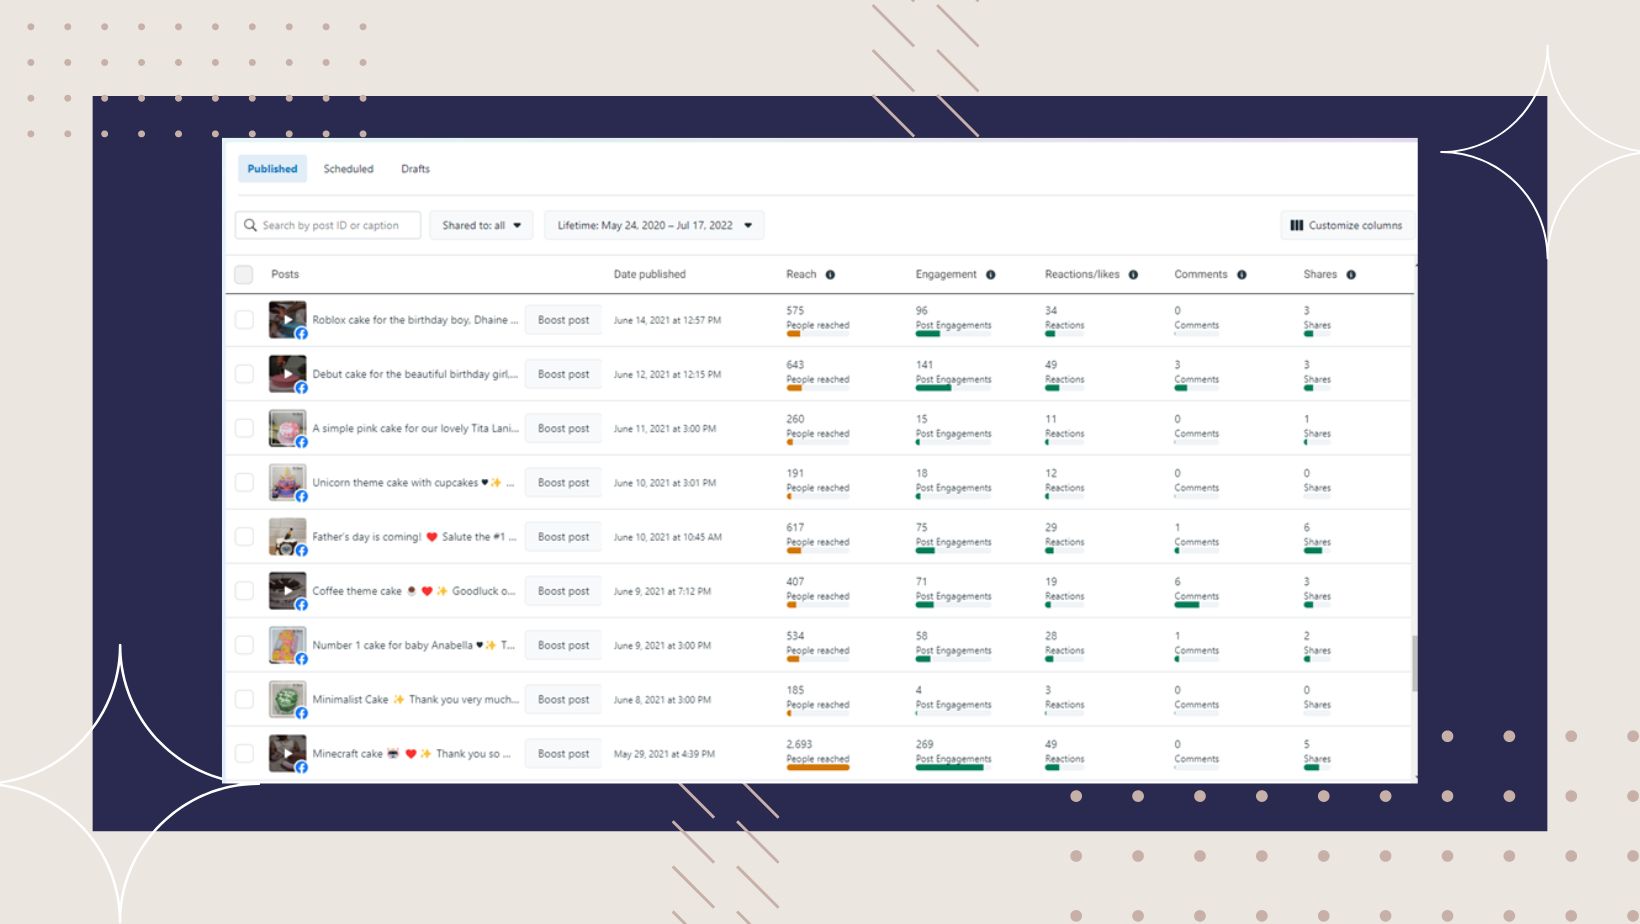
Task: Boost the simple pink cake post
Action: (563, 428)
